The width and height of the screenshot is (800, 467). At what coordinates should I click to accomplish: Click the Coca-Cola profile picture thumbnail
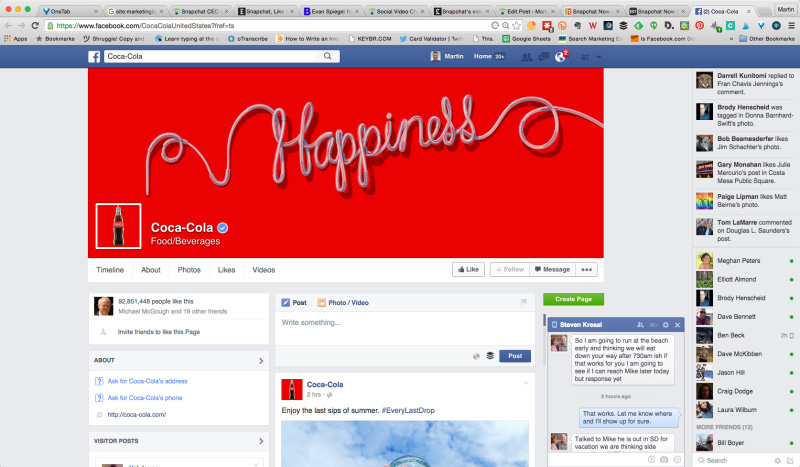(x=118, y=226)
